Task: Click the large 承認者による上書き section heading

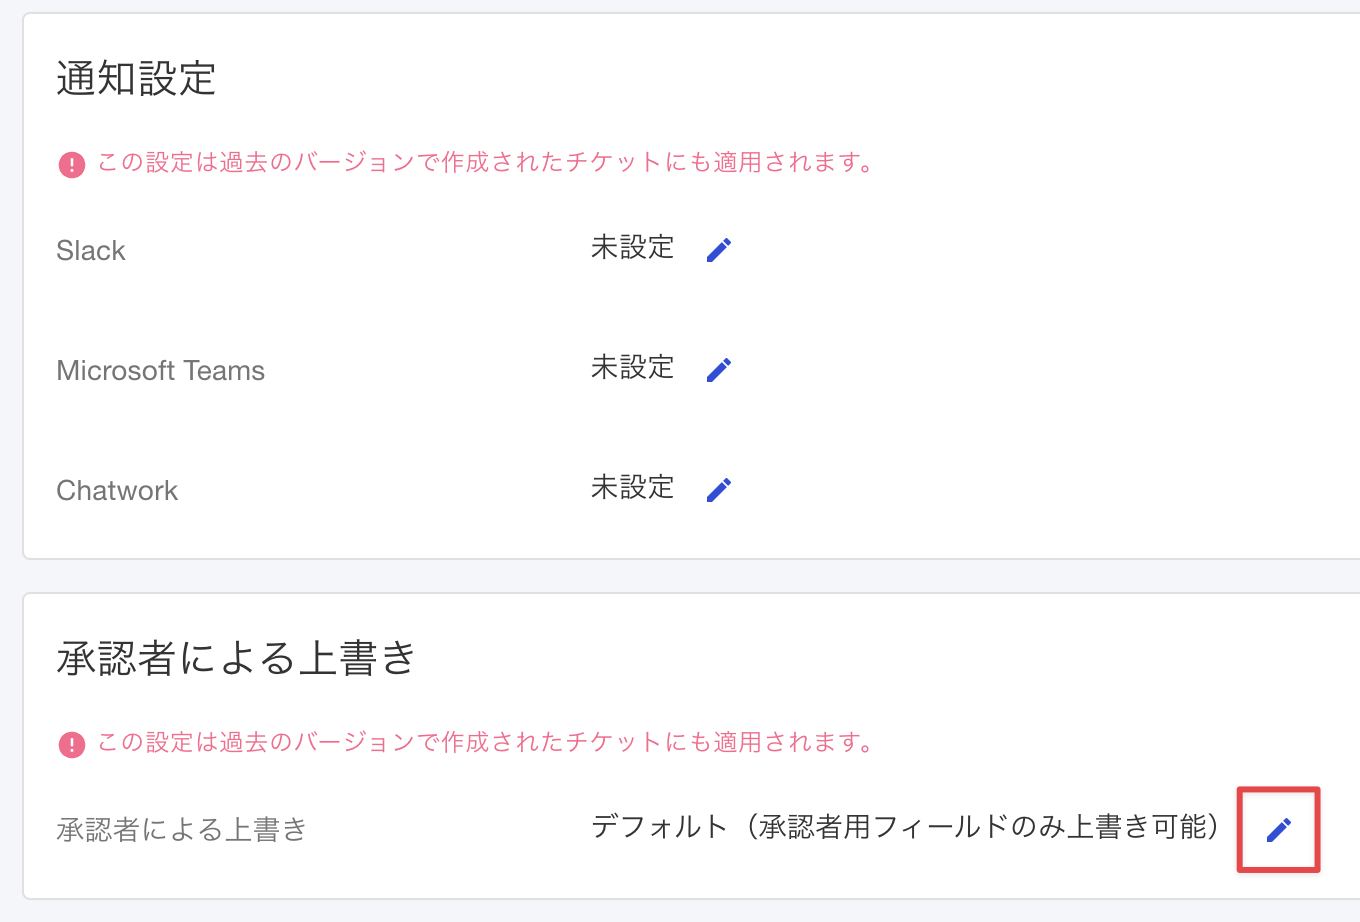Action: click(x=236, y=659)
